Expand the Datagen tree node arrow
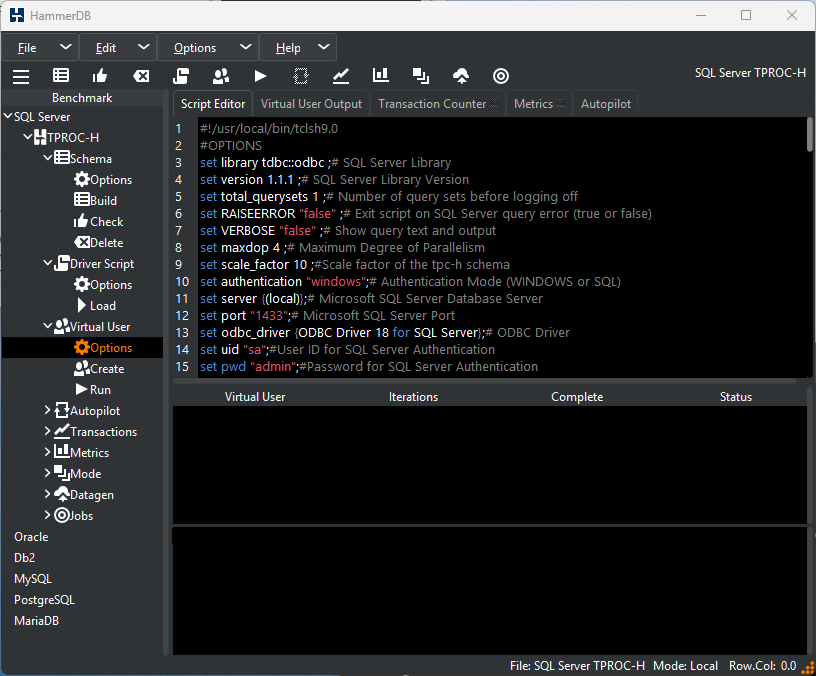Image resolution: width=816 pixels, height=676 pixels. click(48, 494)
